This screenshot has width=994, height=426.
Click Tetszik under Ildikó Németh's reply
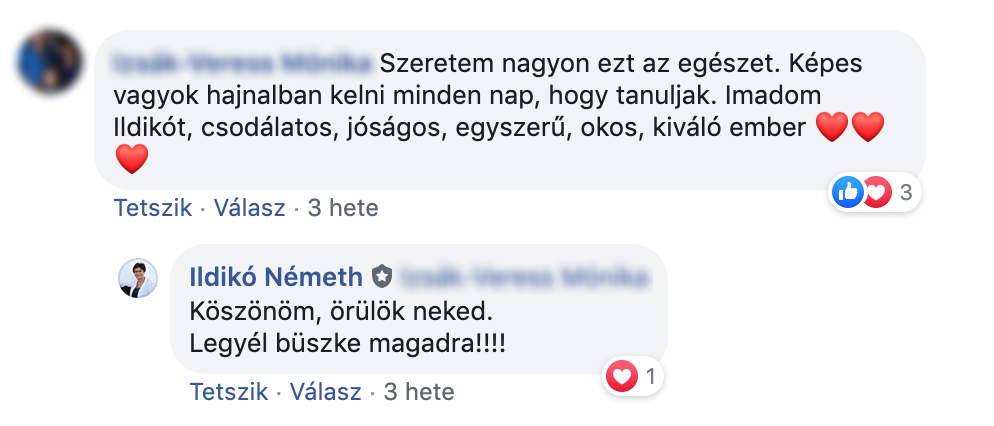coord(227,392)
